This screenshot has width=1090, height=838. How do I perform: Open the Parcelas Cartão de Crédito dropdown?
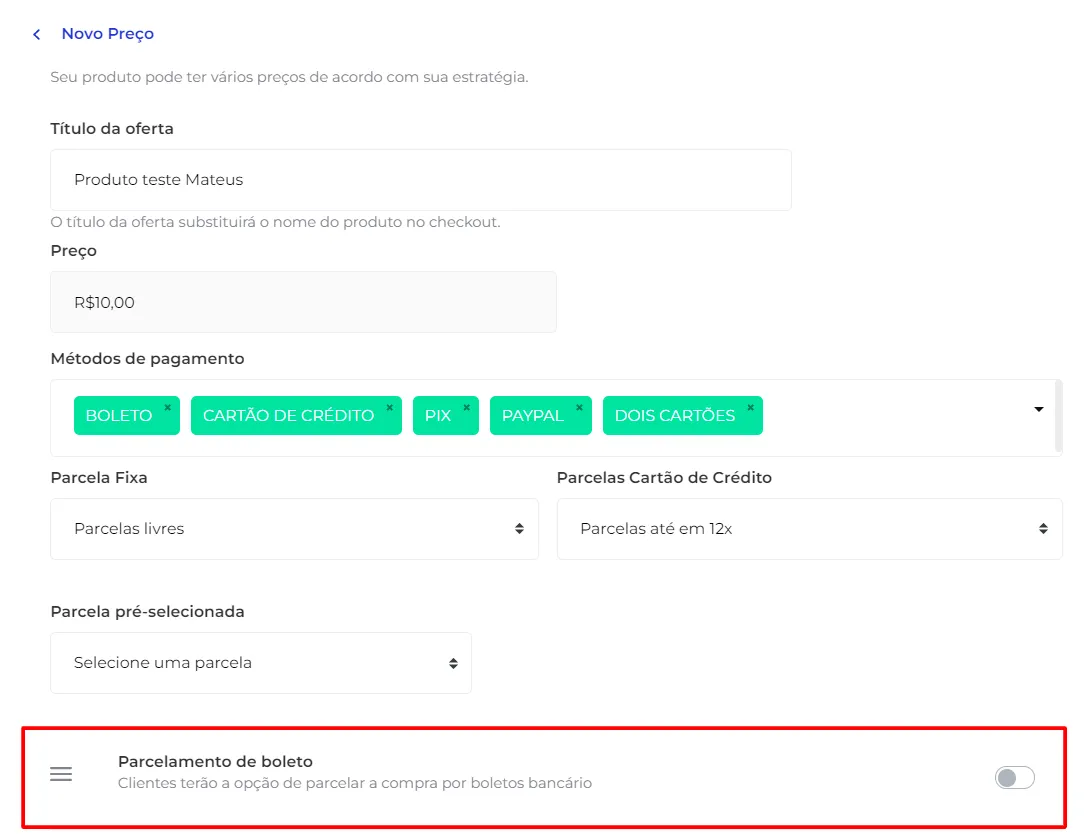coord(809,529)
